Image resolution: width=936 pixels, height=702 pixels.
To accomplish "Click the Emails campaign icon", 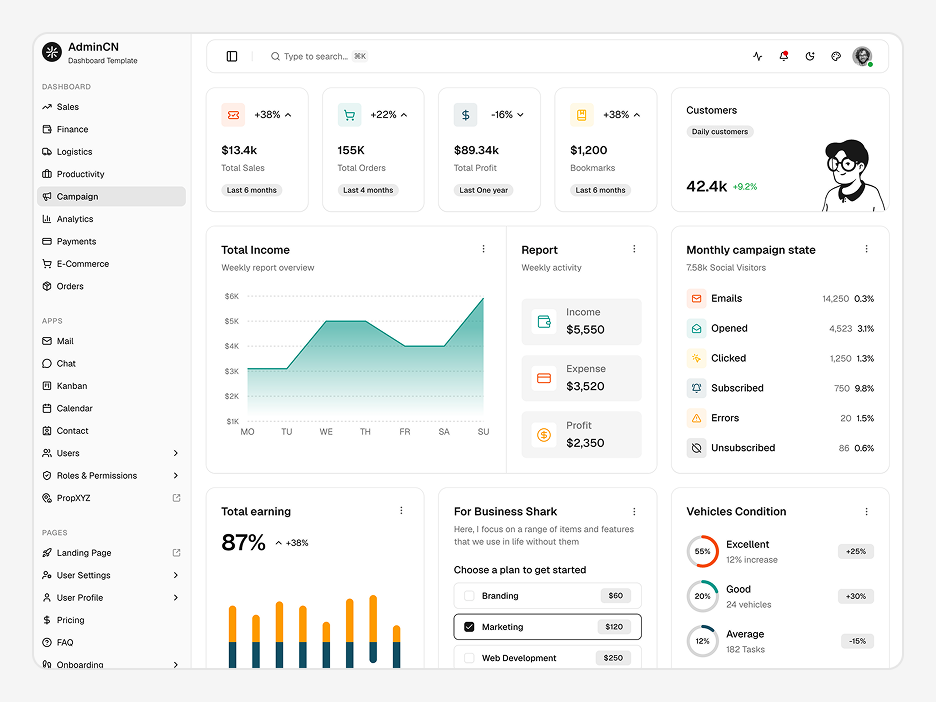I will (x=696, y=298).
